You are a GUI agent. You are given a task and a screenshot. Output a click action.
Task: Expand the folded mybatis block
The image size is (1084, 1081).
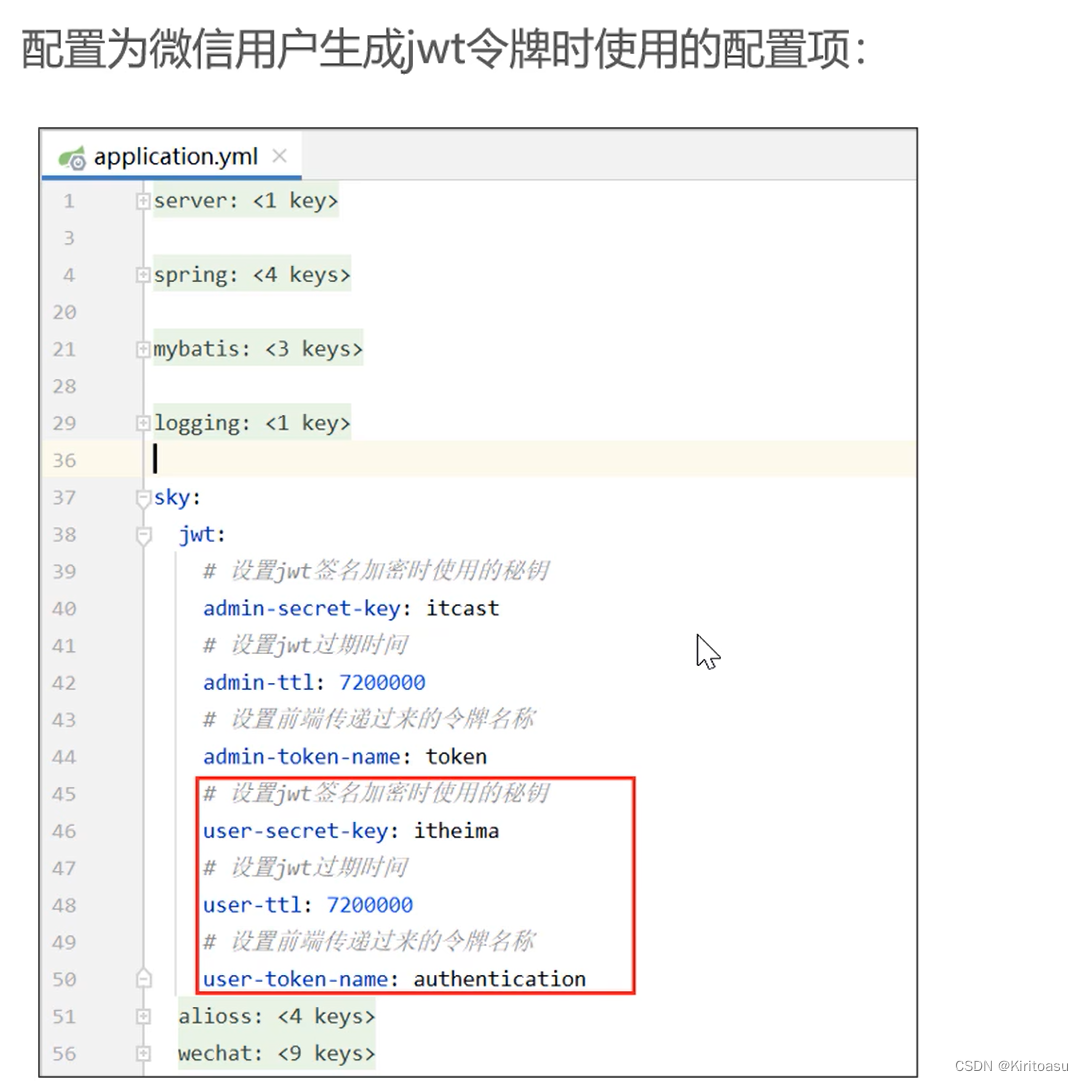coord(142,349)
